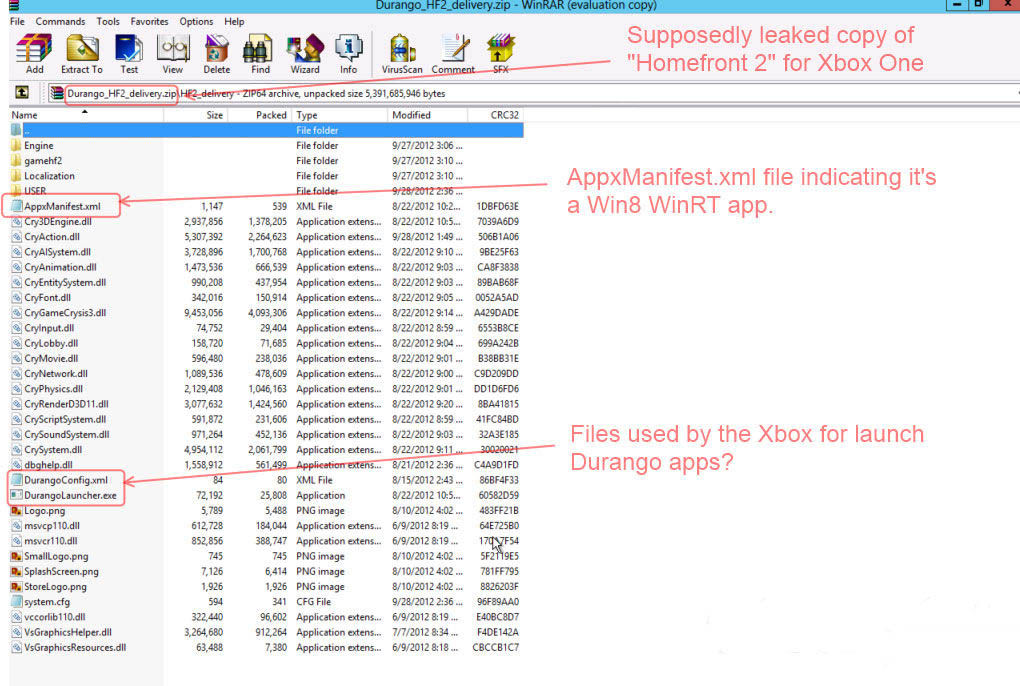This screenshot has height=686, width=1020.
Task: Open the Options menu
Action: point(196,21)
